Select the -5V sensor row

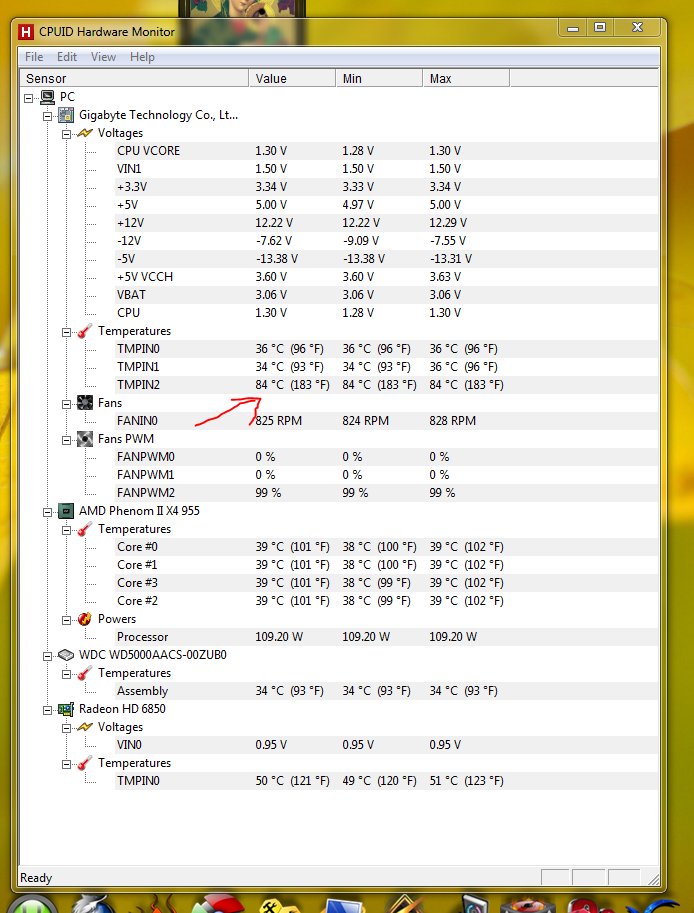(387, 259)
